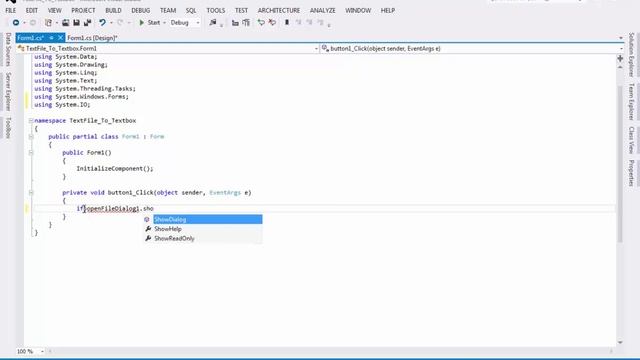Switch to the Form1.cs [Design] tab

(x=93, y=38)
